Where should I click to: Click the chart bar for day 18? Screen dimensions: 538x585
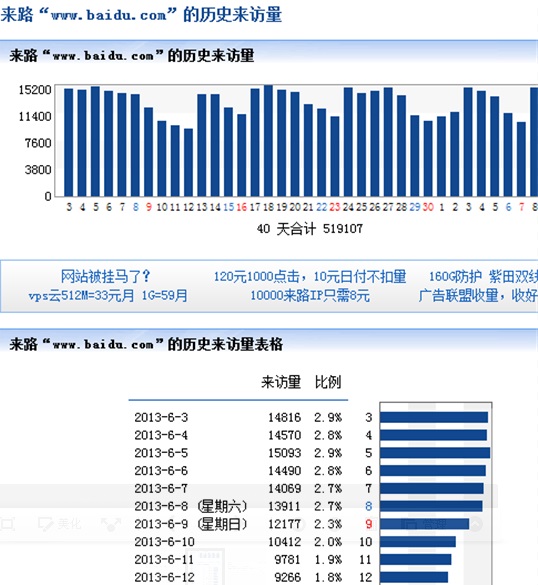(x=268, y=141)
